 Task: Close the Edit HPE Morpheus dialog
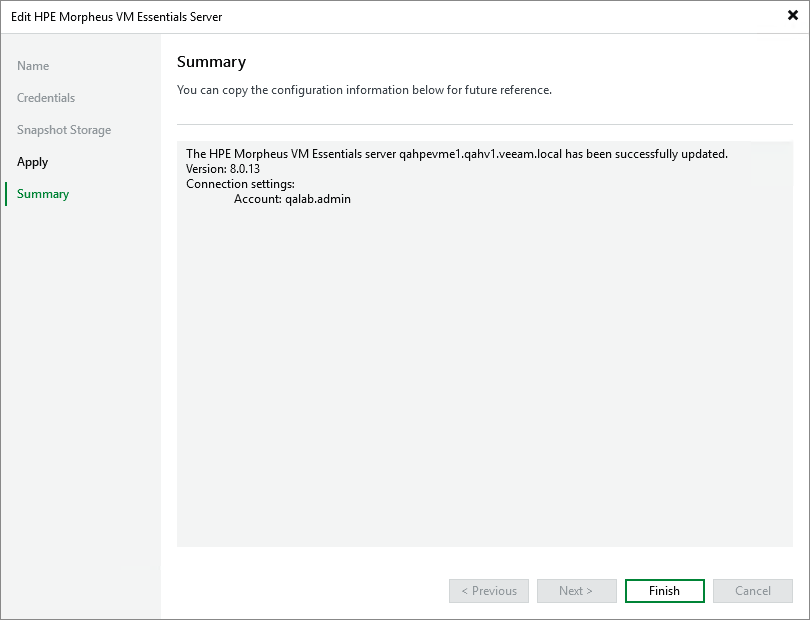793,16
